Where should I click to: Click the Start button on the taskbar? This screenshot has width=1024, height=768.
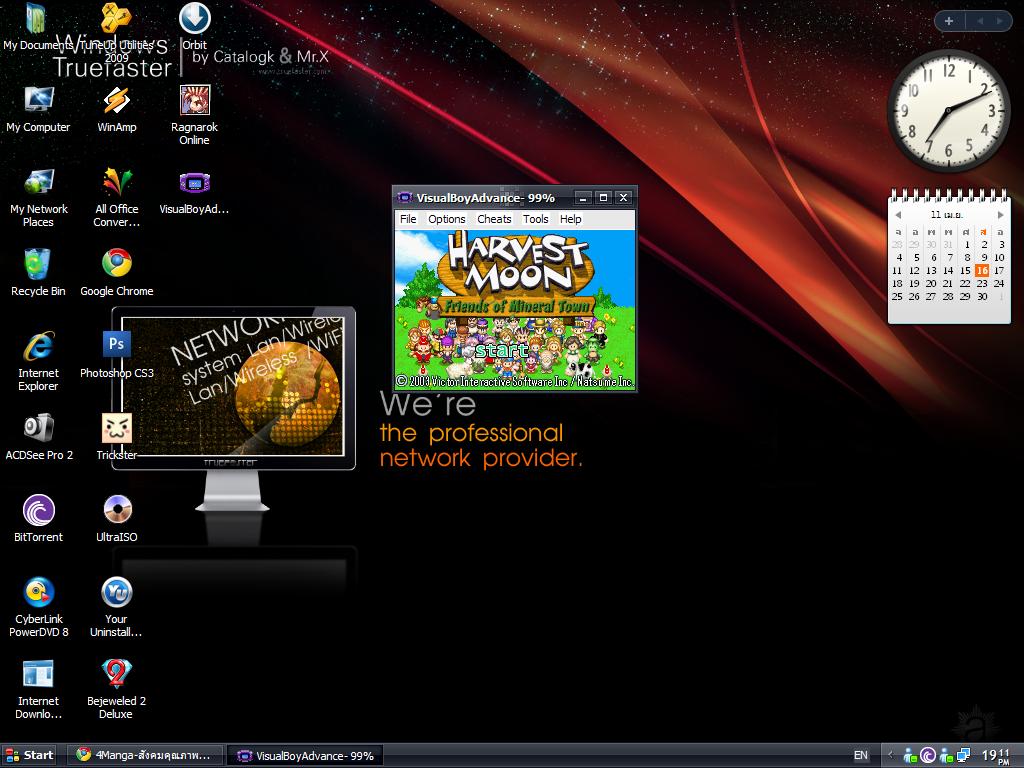click(x=29, y=755)
